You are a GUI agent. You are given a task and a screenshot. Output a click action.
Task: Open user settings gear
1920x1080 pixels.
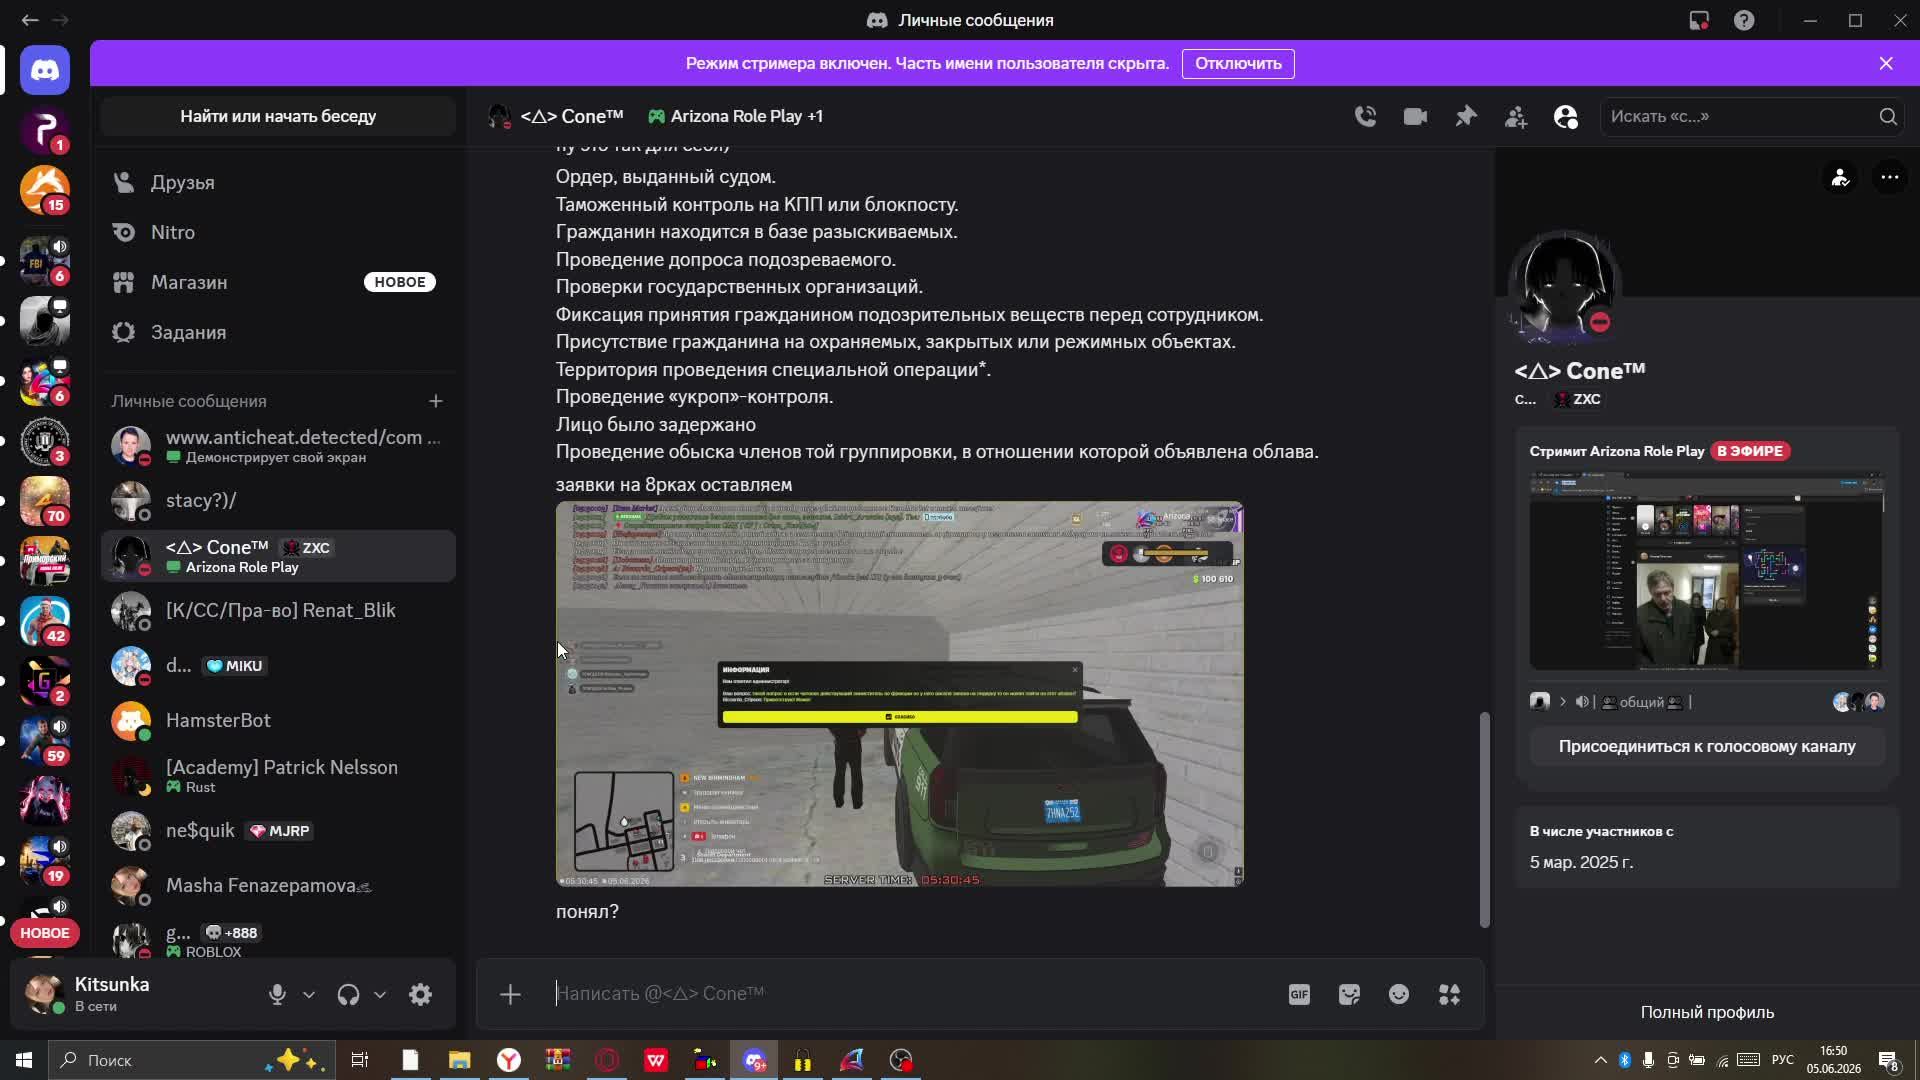pos(421,994)
